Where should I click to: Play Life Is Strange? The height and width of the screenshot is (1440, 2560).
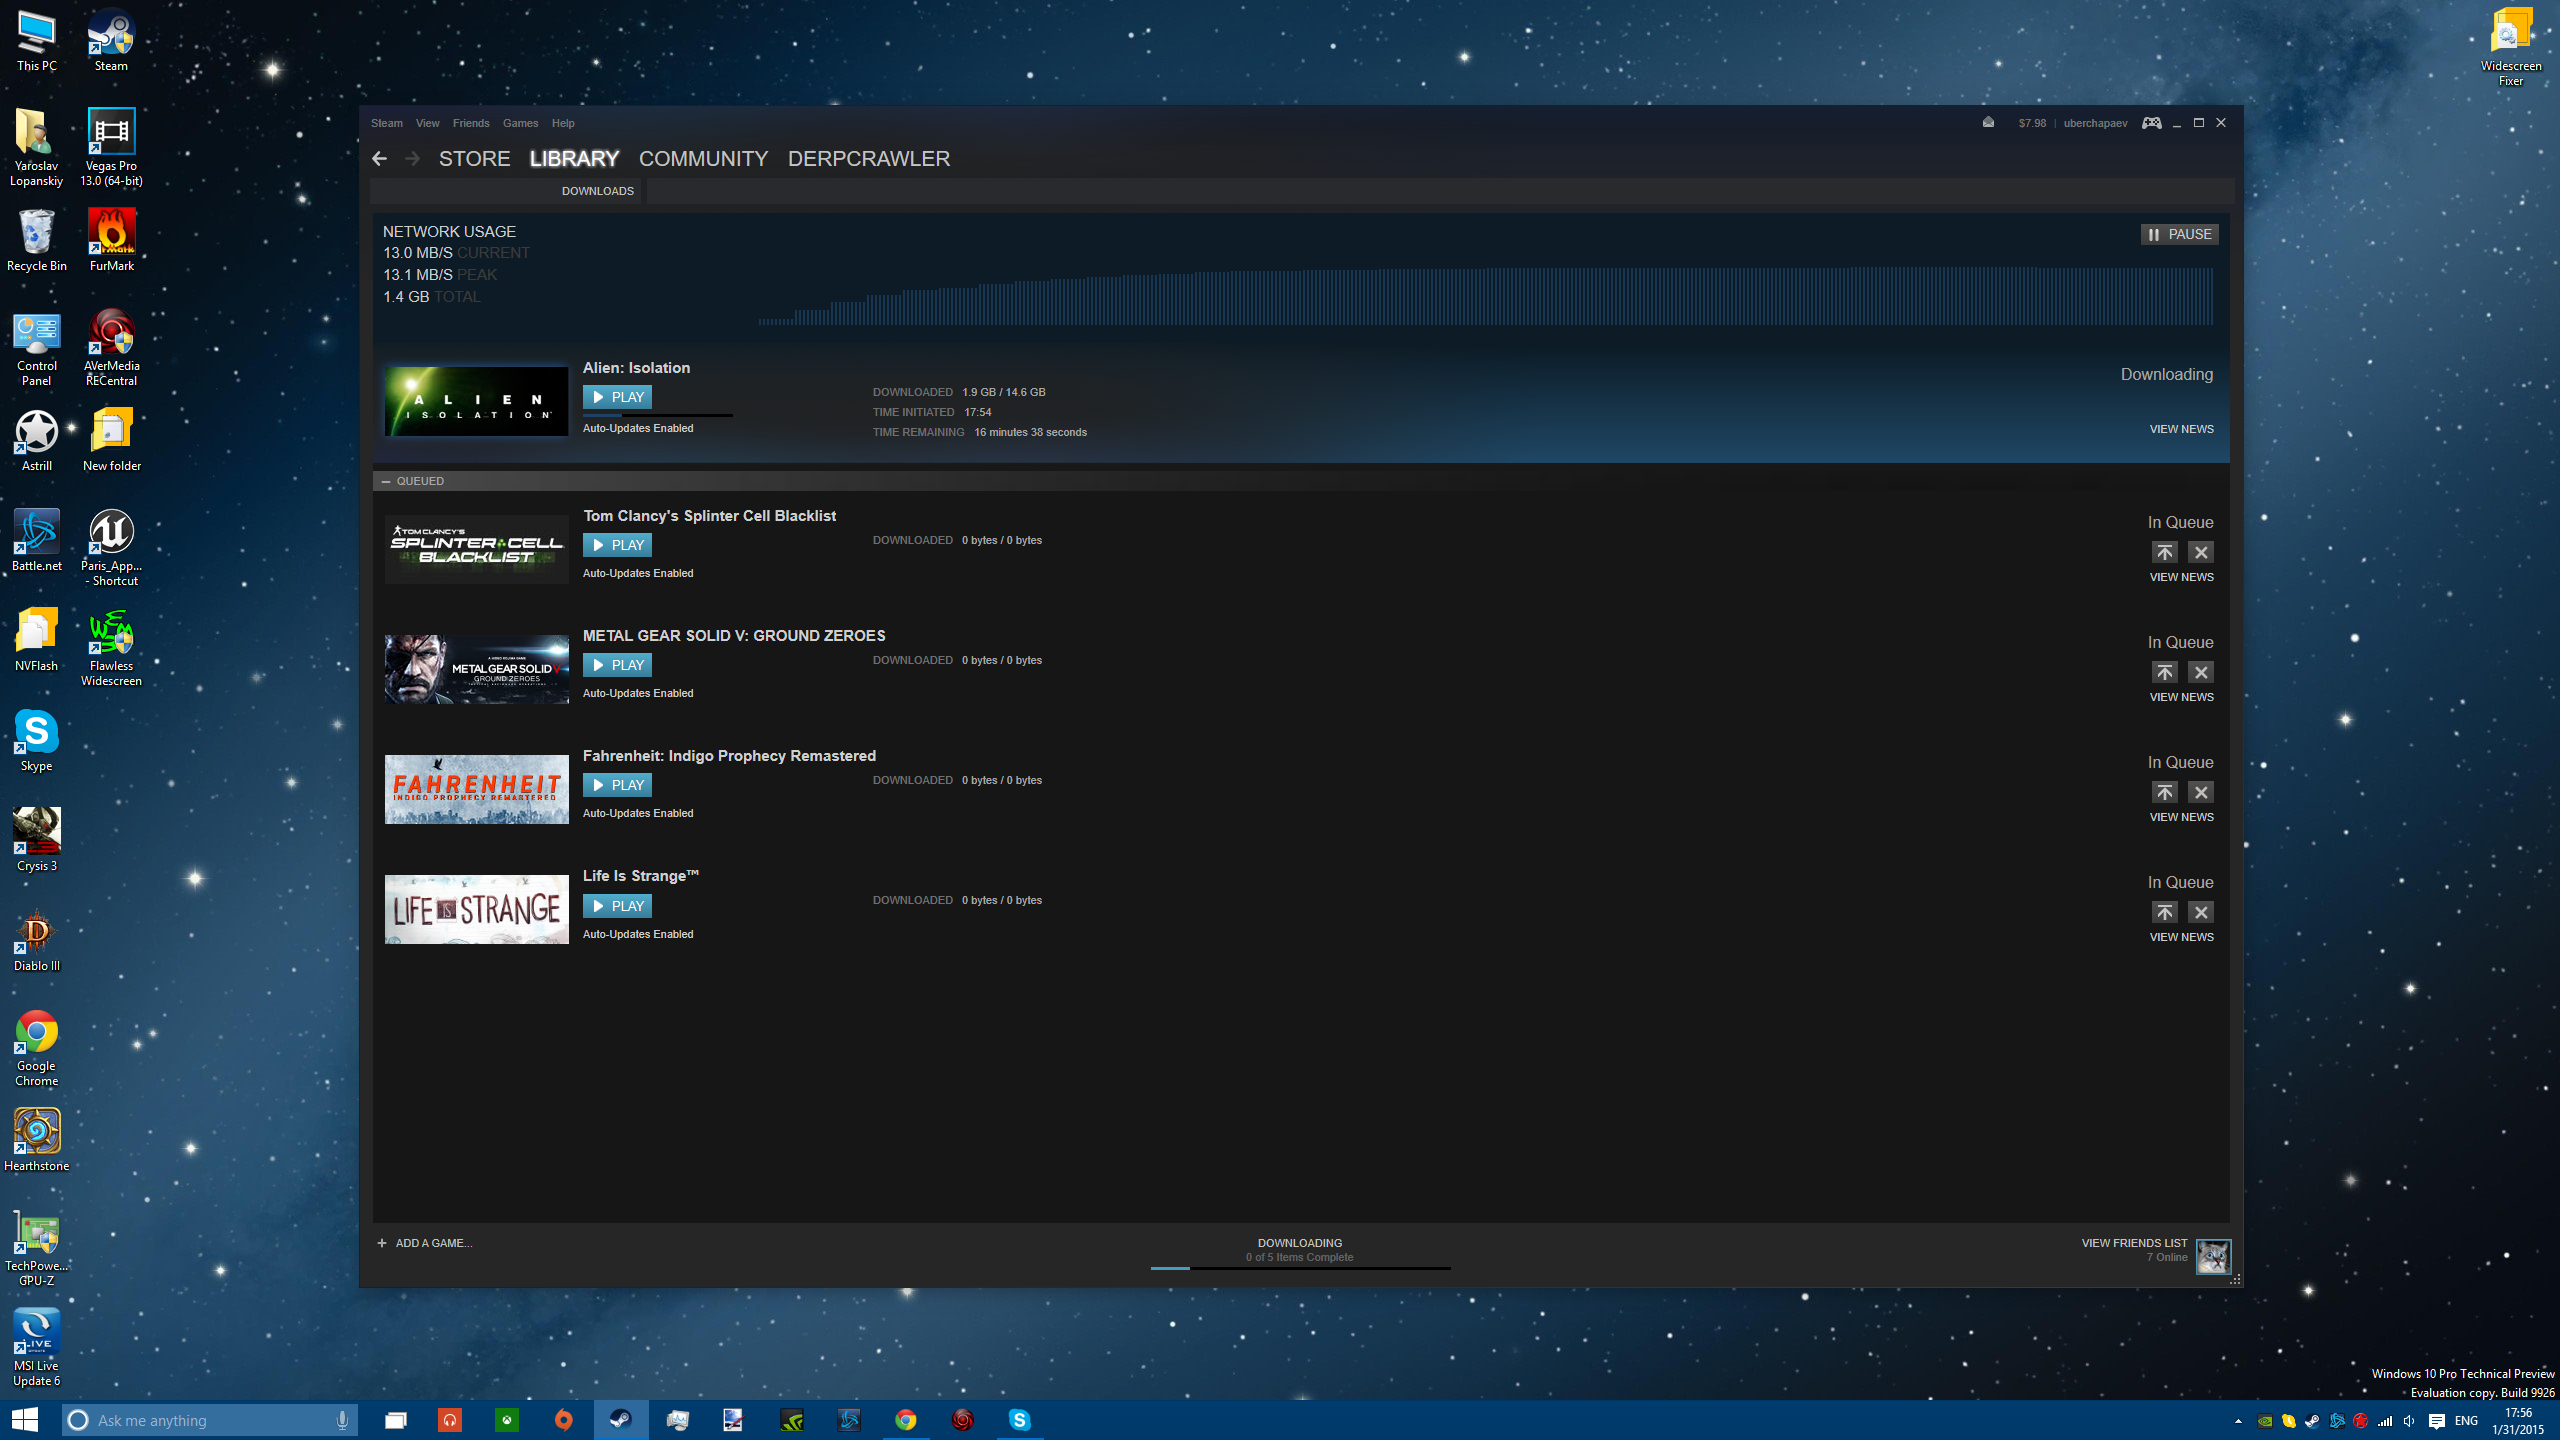click(x=617, y=906)
